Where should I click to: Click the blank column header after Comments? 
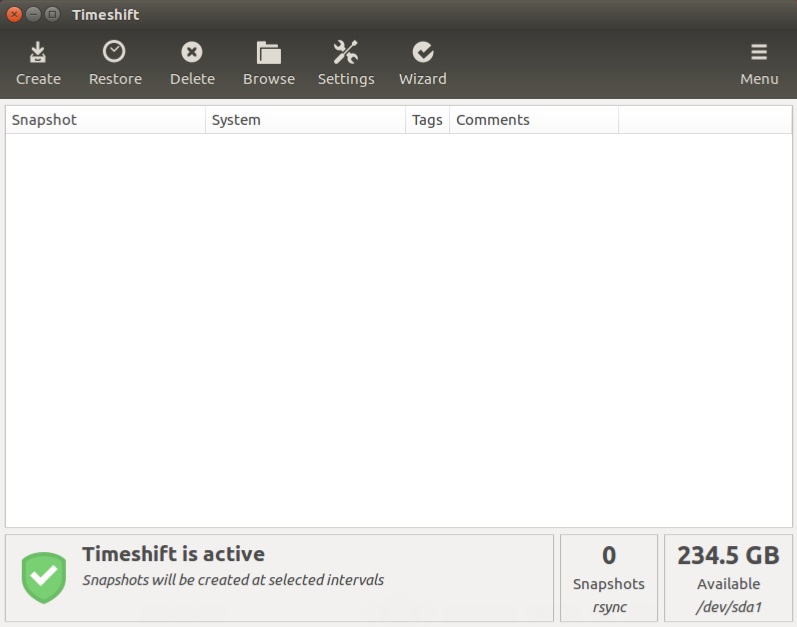705,120
